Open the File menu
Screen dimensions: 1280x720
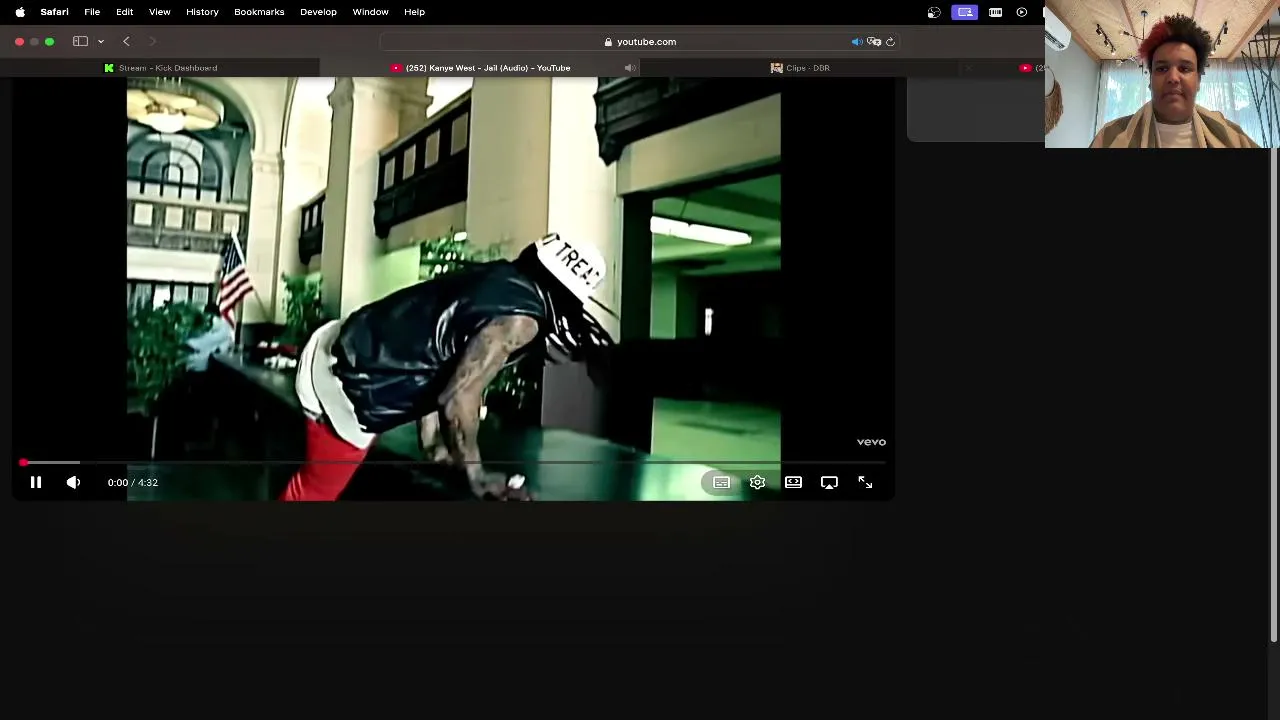[92, 12]
